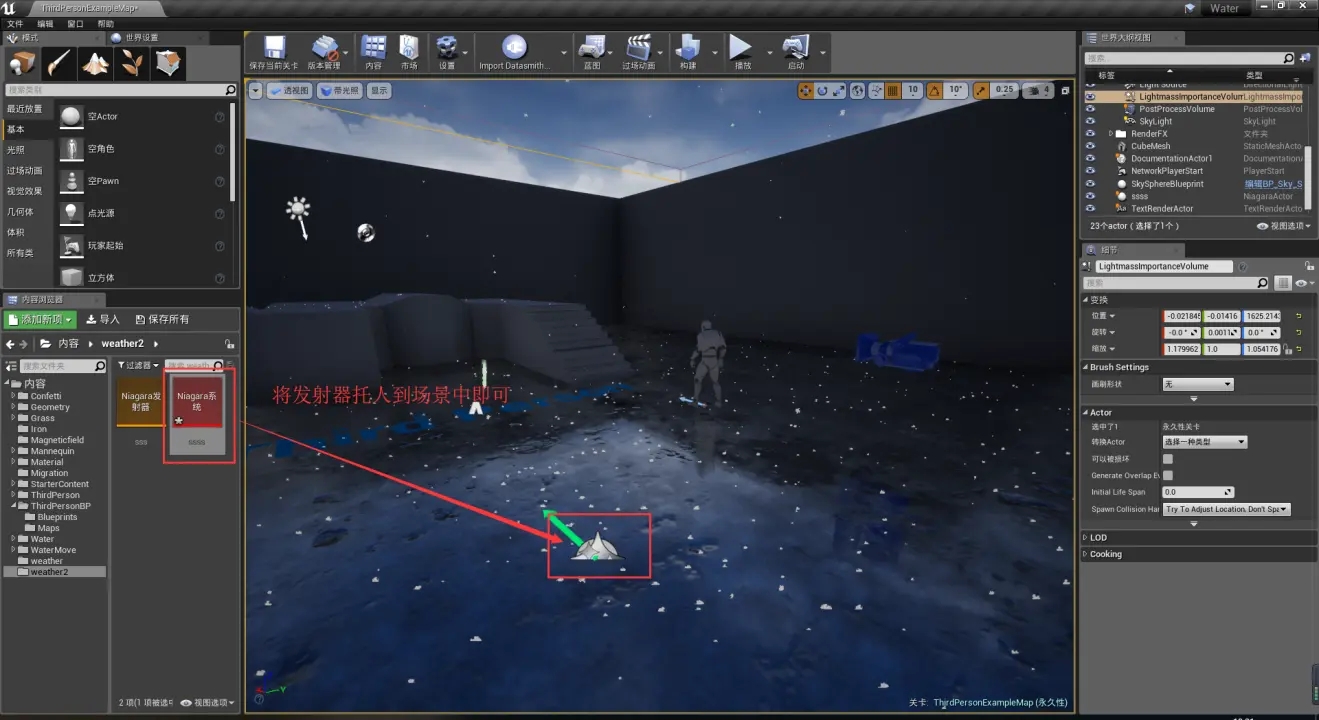The image size is (1319, 720).
Task: Open the 过场动画 cinematics icon
Action: 638,52
